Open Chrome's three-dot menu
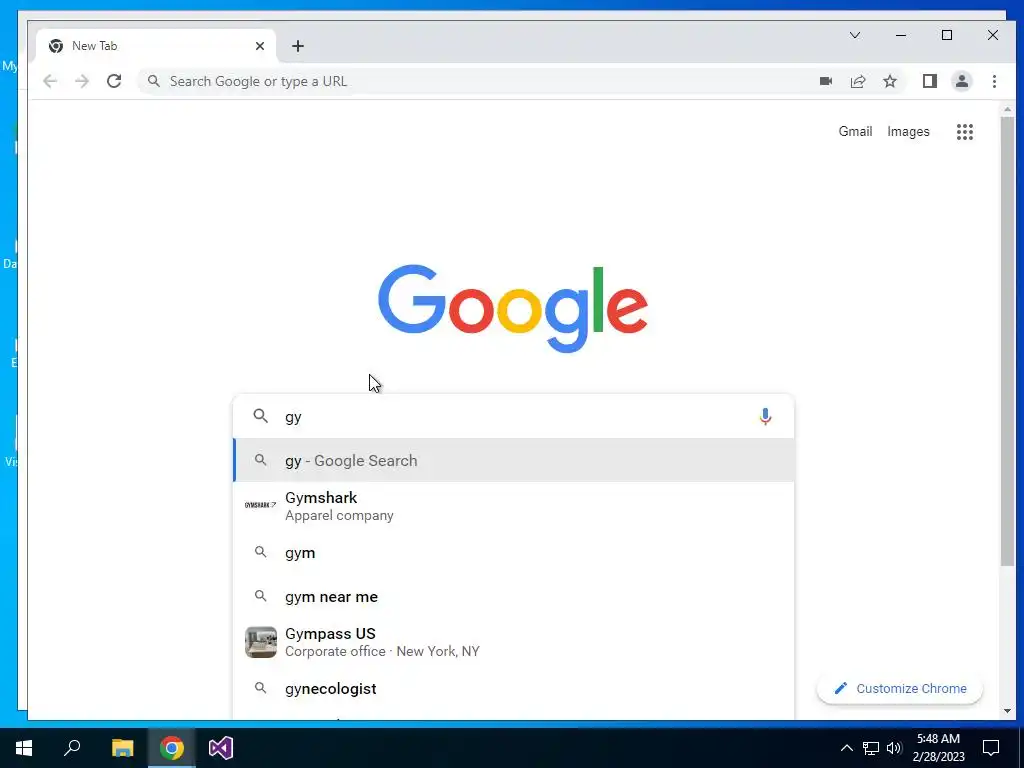 point(994,81)
